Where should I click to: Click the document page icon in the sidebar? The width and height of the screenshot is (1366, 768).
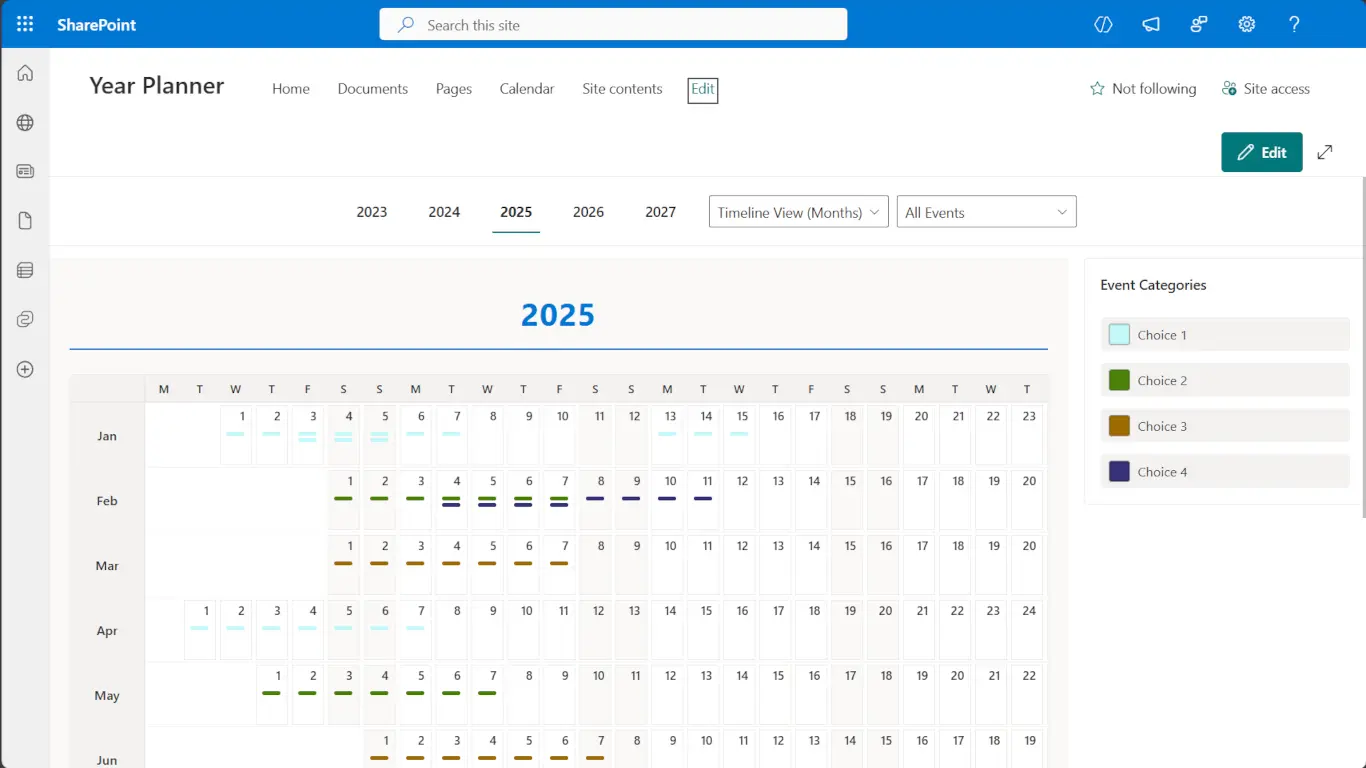(25, 220)
